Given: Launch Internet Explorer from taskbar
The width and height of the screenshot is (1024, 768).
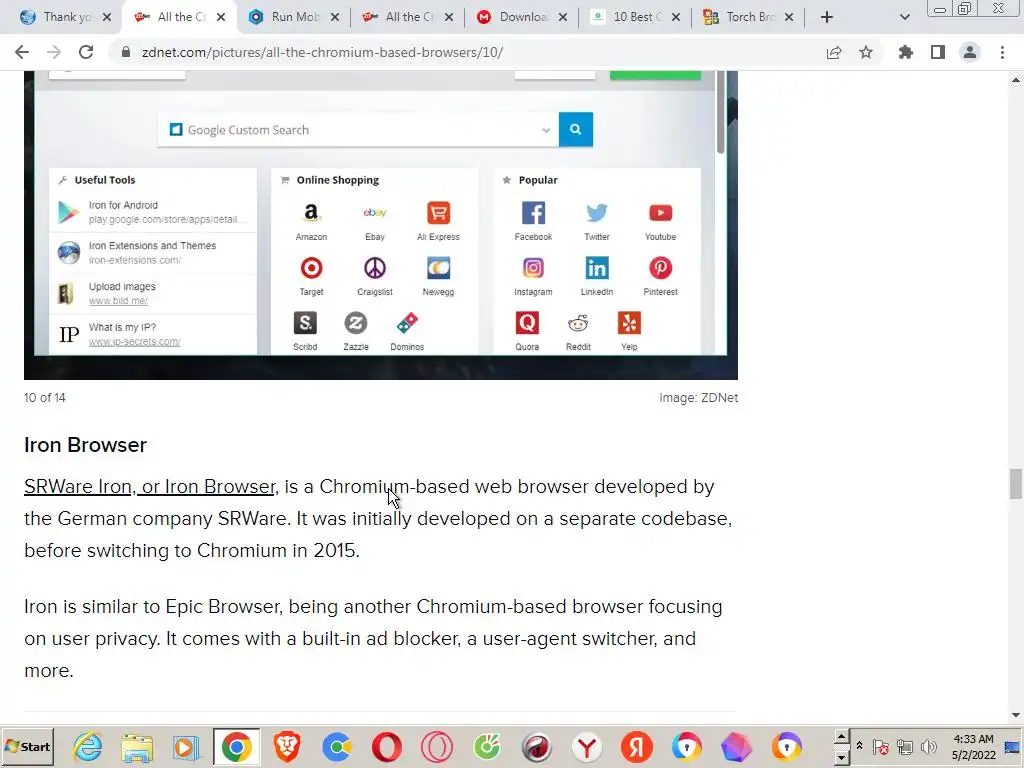Looking at the screenshot, I should click(x=88, y=746).
